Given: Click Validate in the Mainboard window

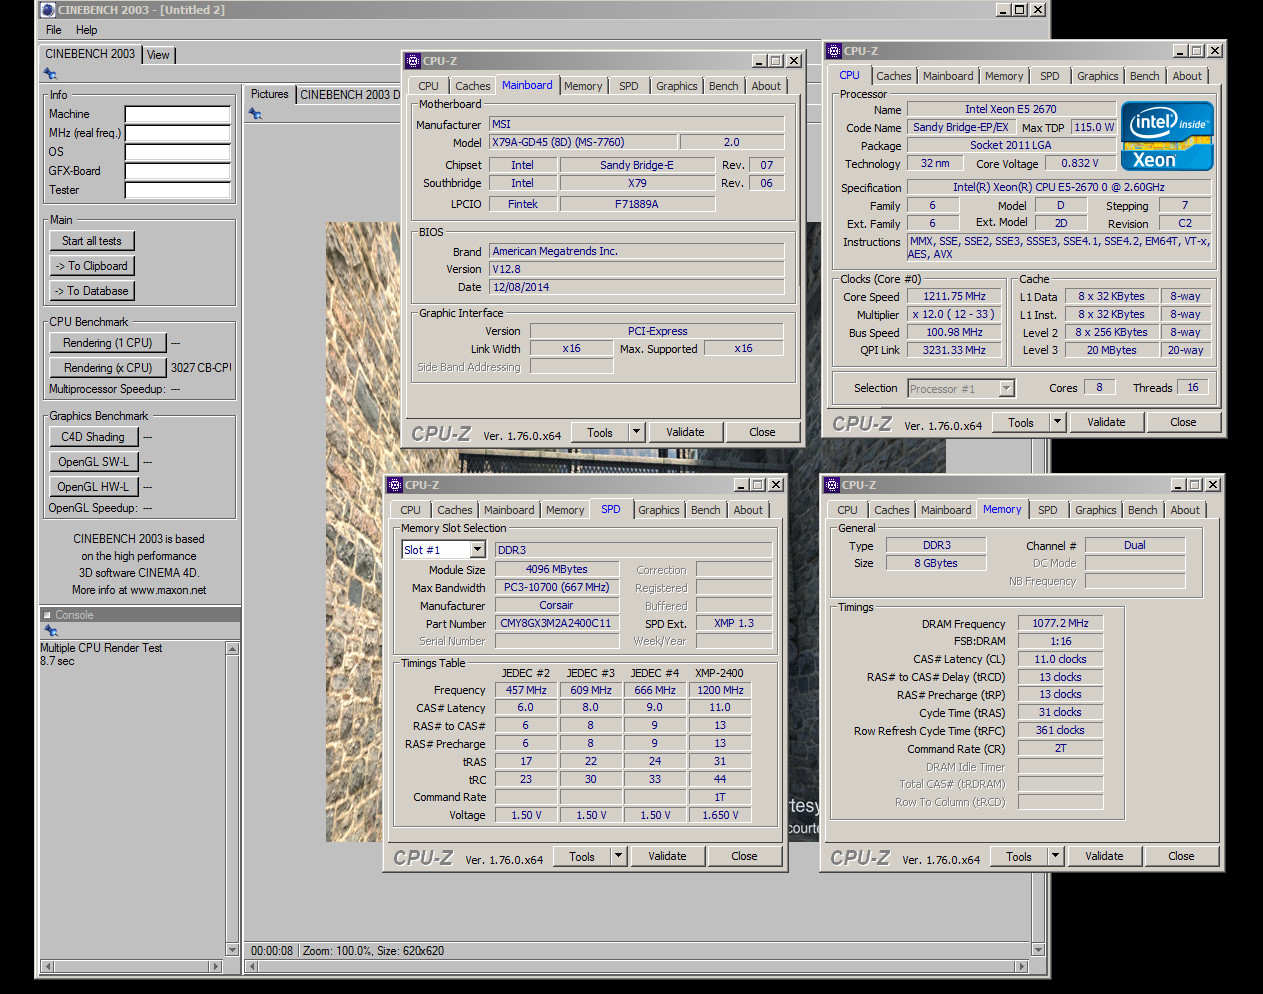Looking at the screenshot, I should 685,432.
